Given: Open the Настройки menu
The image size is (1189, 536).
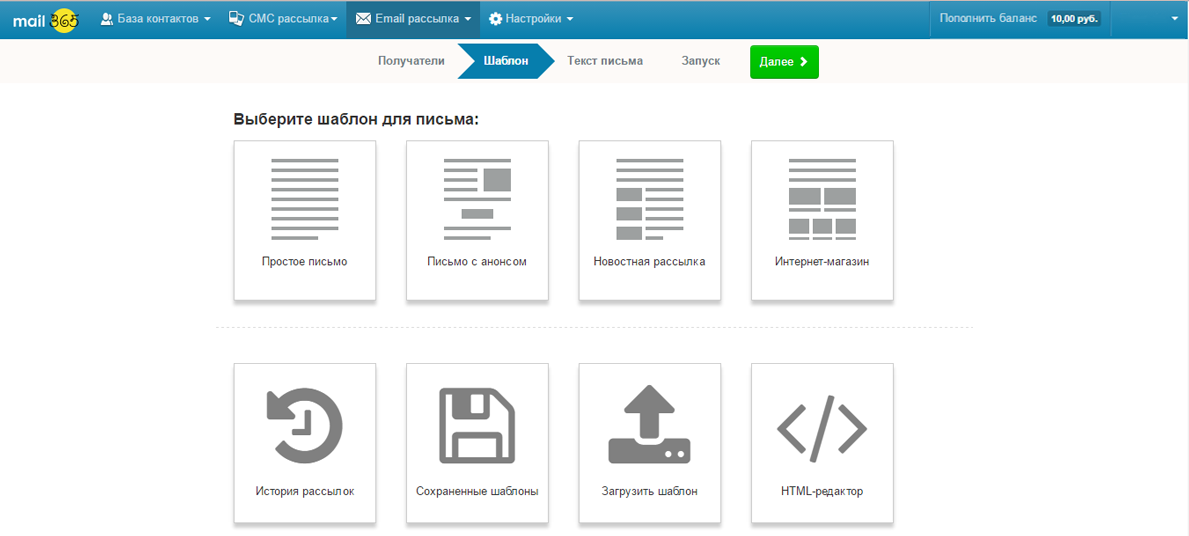Looking at the screenshot, I should [x=531, y=19].
